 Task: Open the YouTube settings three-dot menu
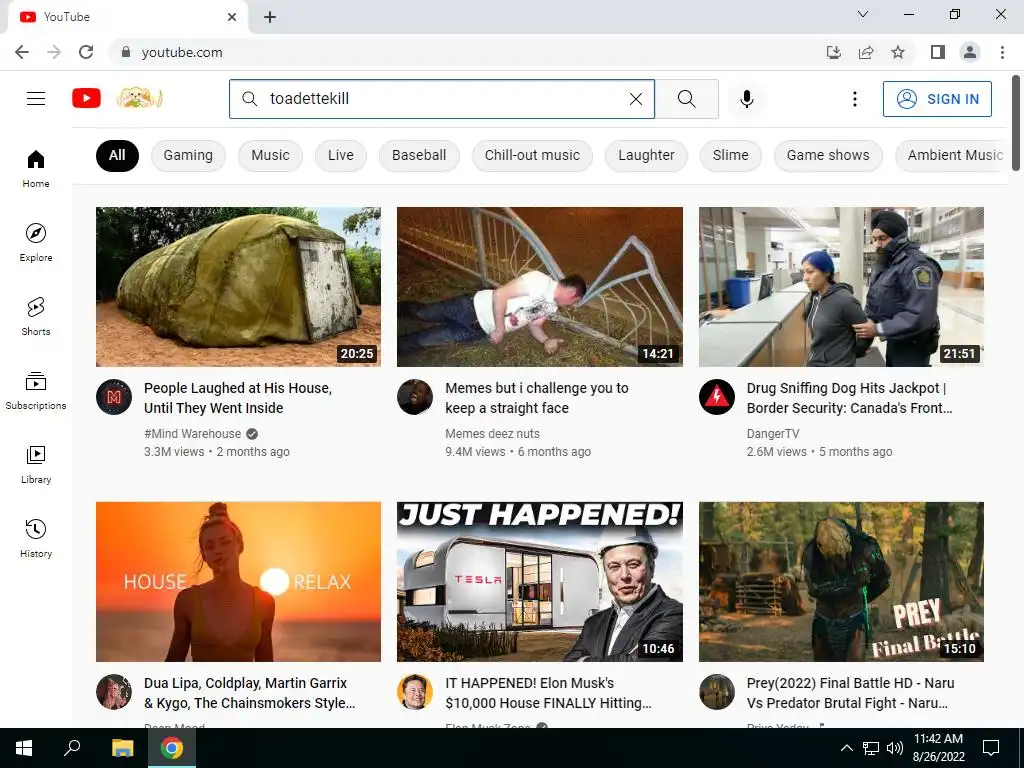point(854,99)
